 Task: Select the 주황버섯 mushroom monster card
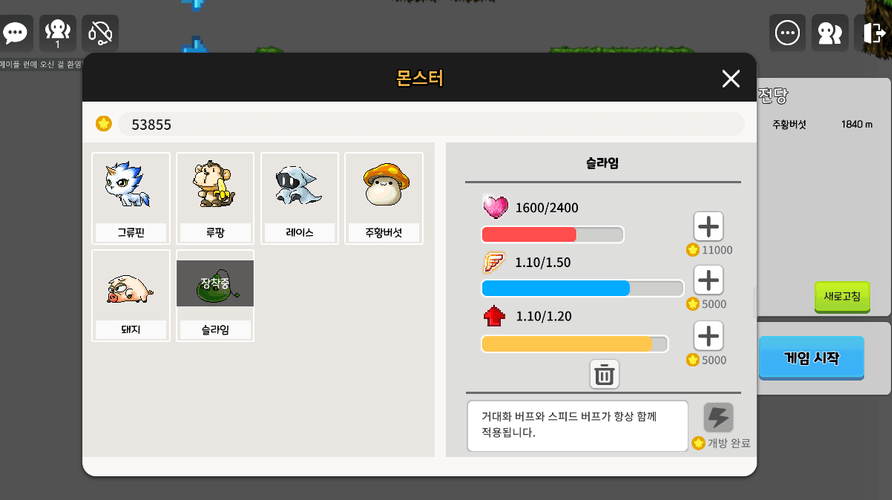point(384,199)
